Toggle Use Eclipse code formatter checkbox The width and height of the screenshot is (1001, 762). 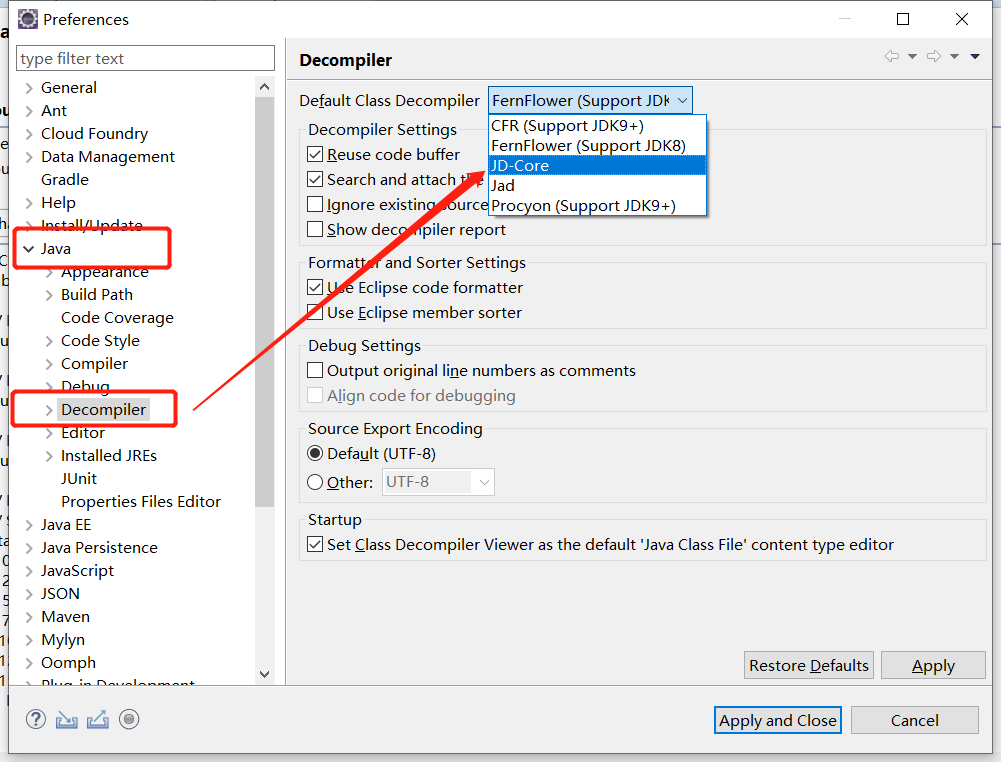pos(315,287)
